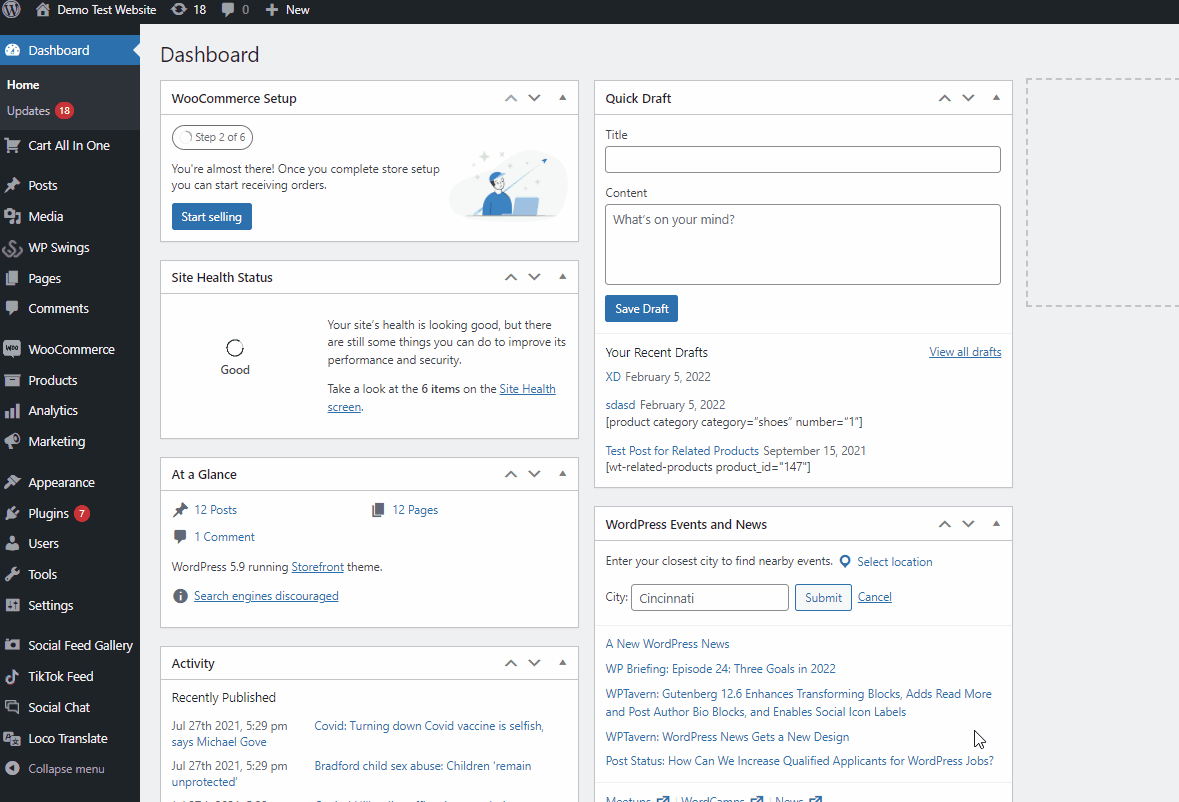Click the WooCommerce logo icon in sidebar
Image resolution: width=1179 pixels, height=802 pixels.
point(12,350)
